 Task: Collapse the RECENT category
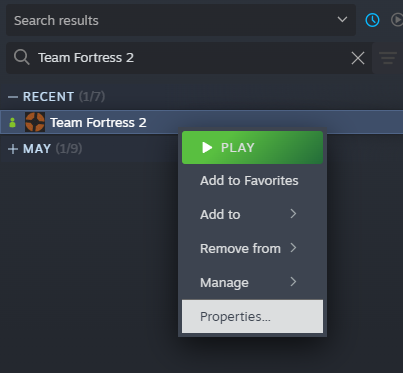point(13,97)
